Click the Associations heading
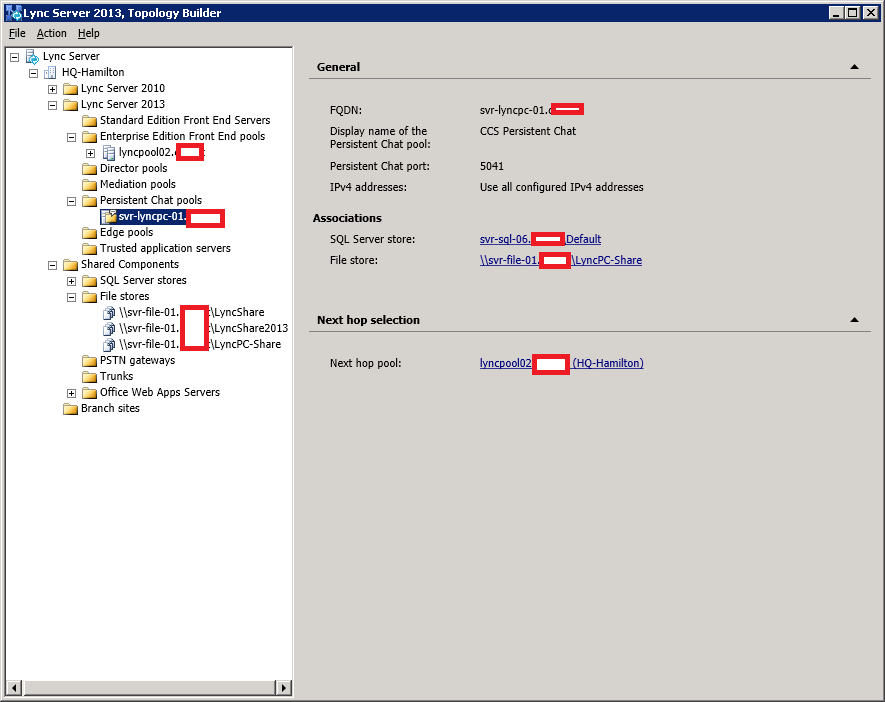The image size is (885, 702). [x=347, y=218]
